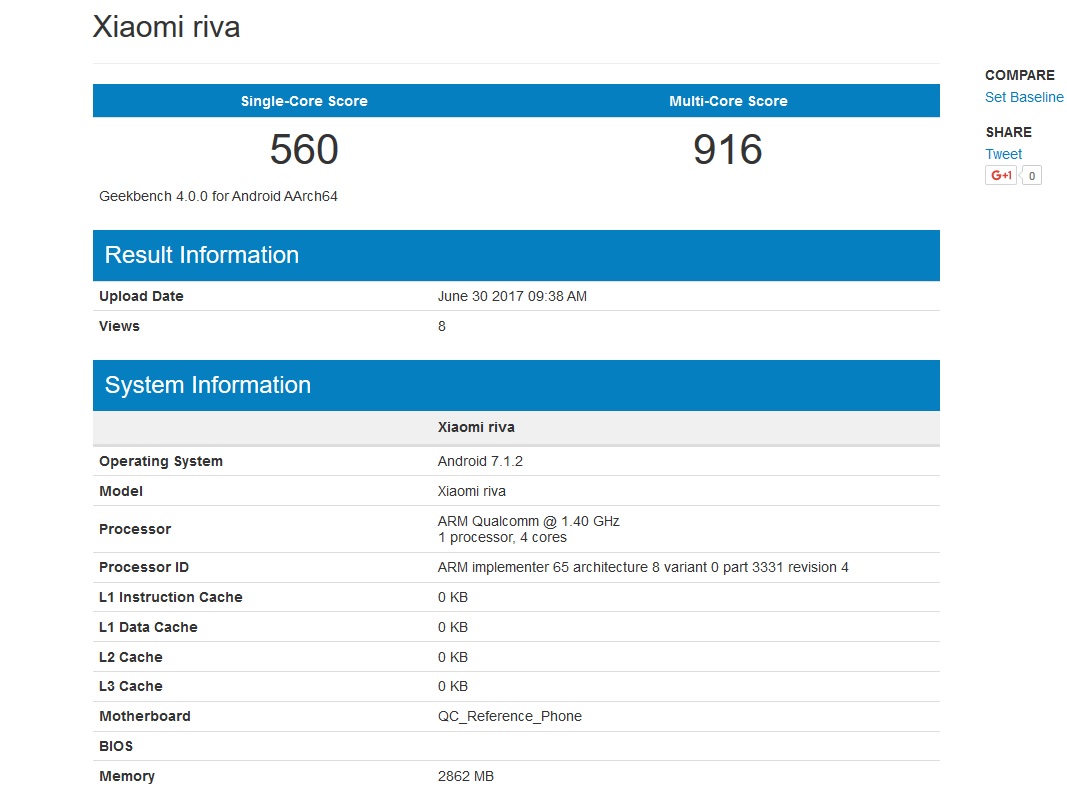Open the Tweet share link
Screen dimensions: 1067x801
point(1003,154)
